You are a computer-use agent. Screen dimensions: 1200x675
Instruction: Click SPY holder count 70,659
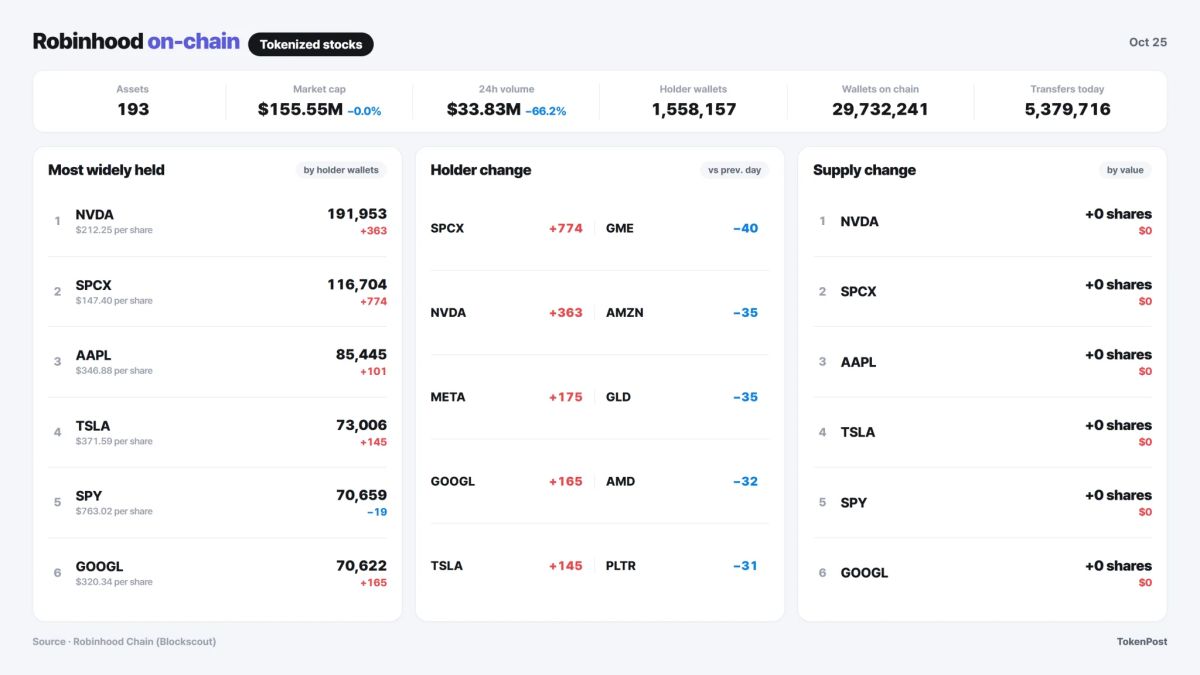pos(361,495)
